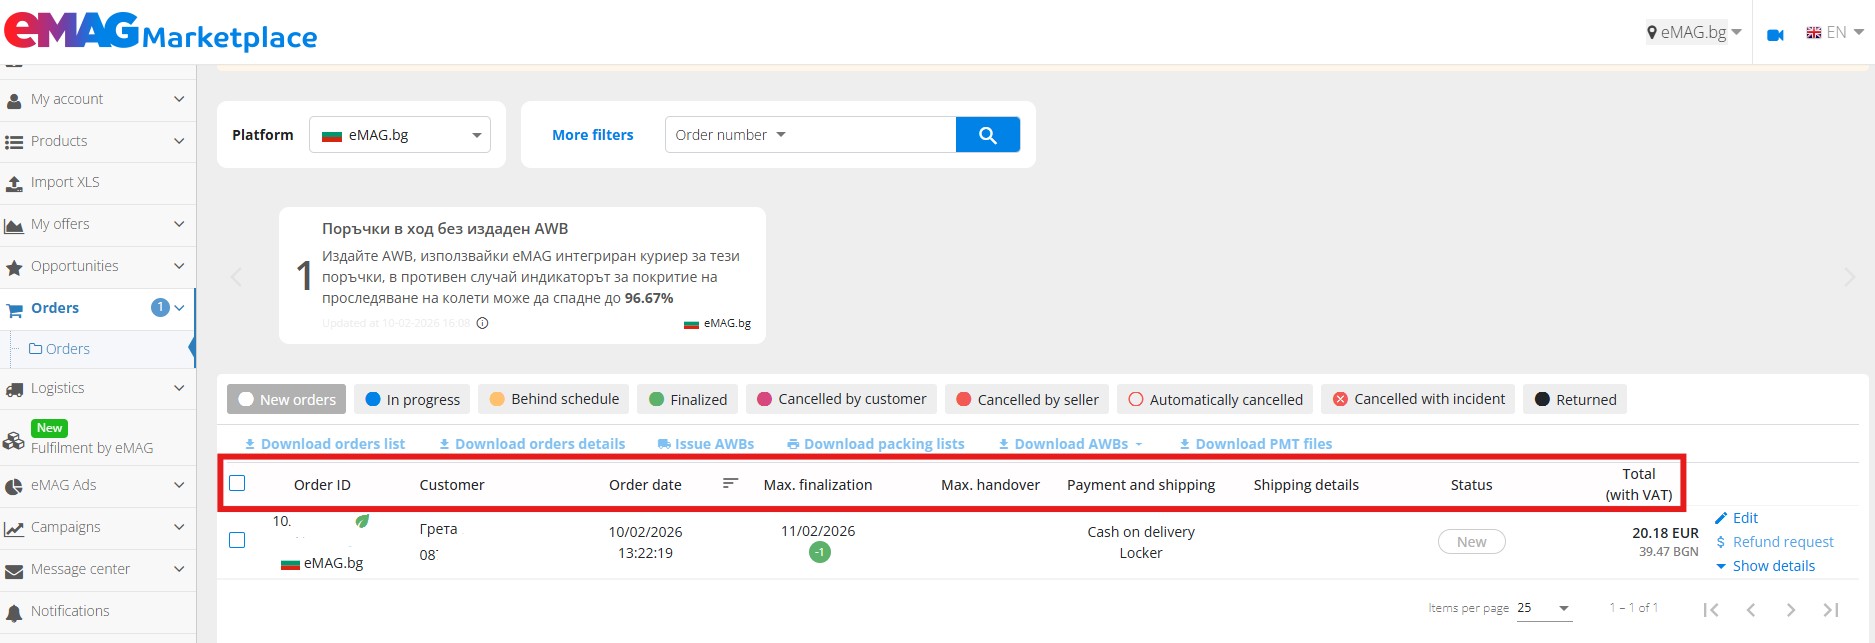Tick the select-all orders checkbox in header
This screenshot has height=643, width=1875.
point(237,483)
